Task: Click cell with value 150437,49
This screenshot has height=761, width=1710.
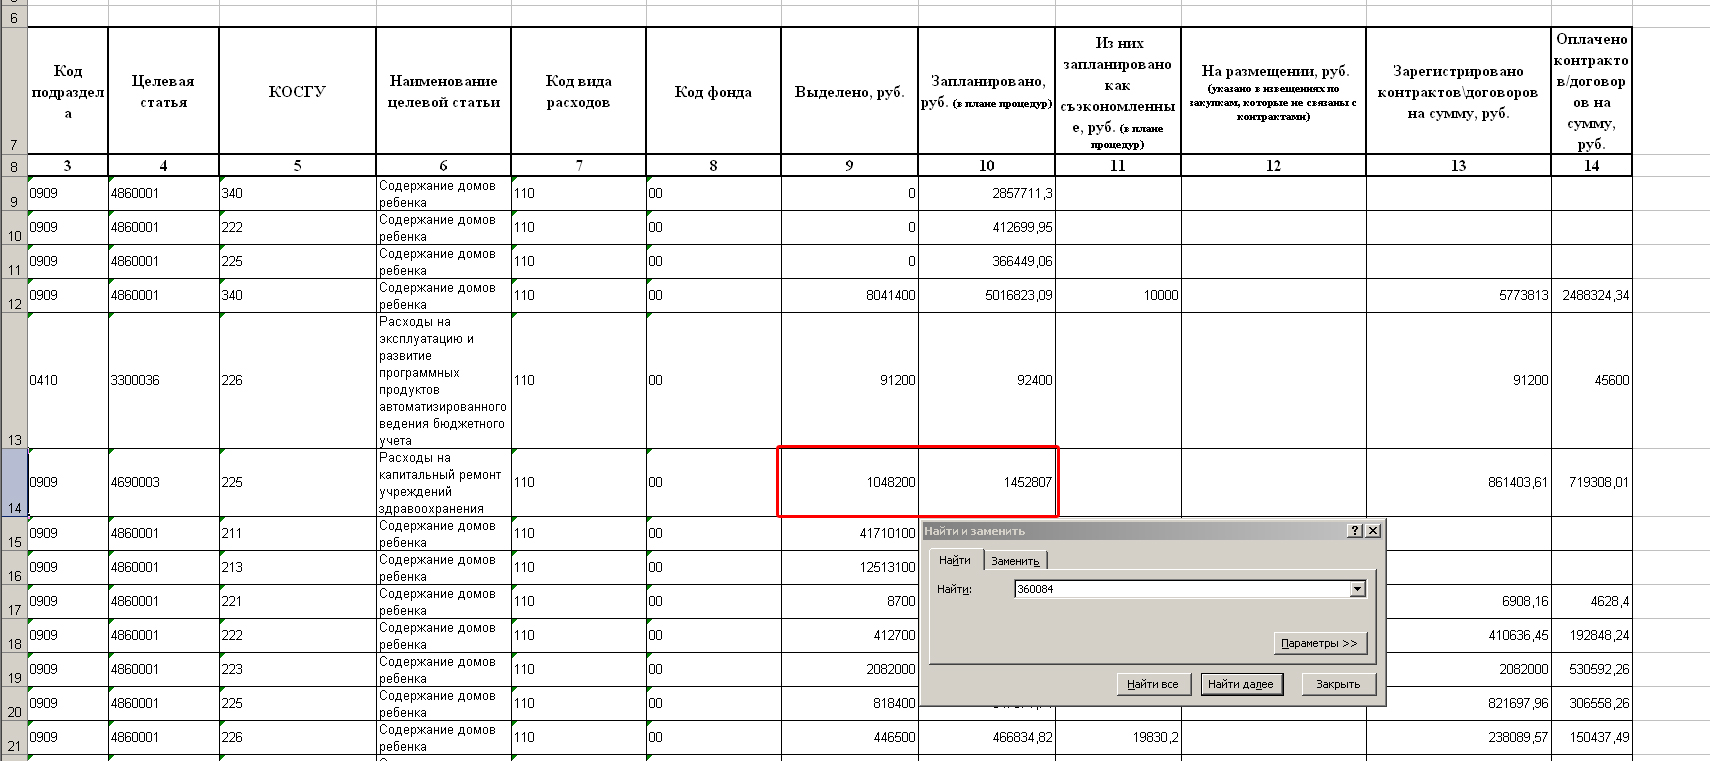Action: (1592, 737)
